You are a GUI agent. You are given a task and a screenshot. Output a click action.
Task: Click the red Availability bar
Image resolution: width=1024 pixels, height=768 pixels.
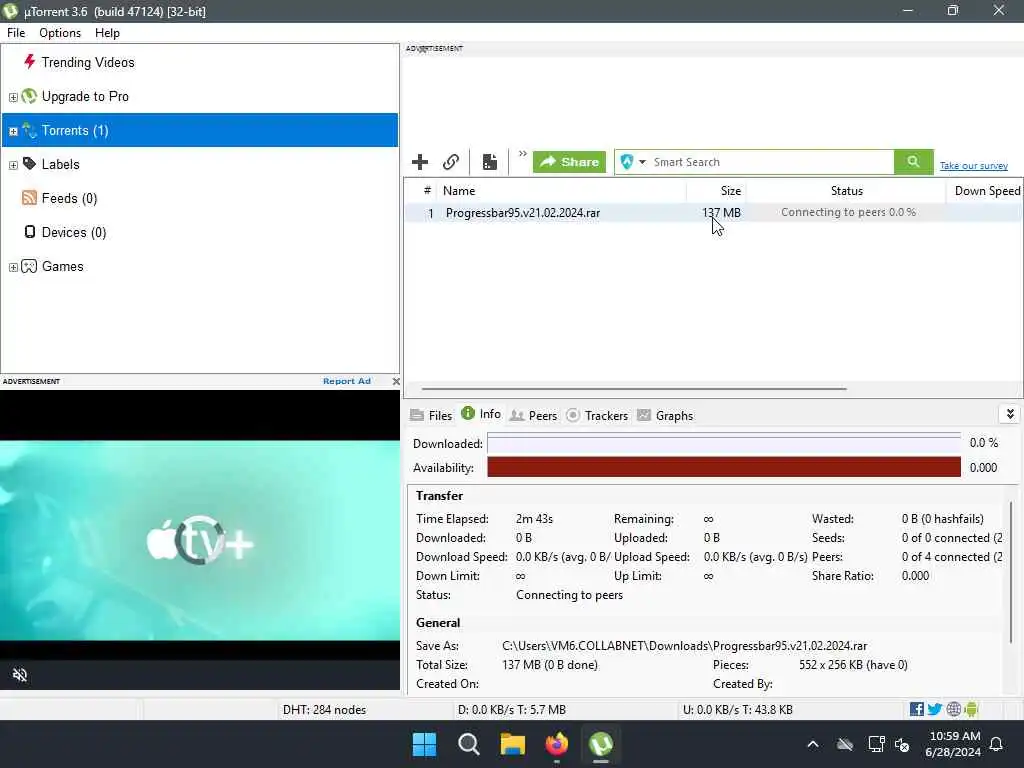click(x=724, y=468)
